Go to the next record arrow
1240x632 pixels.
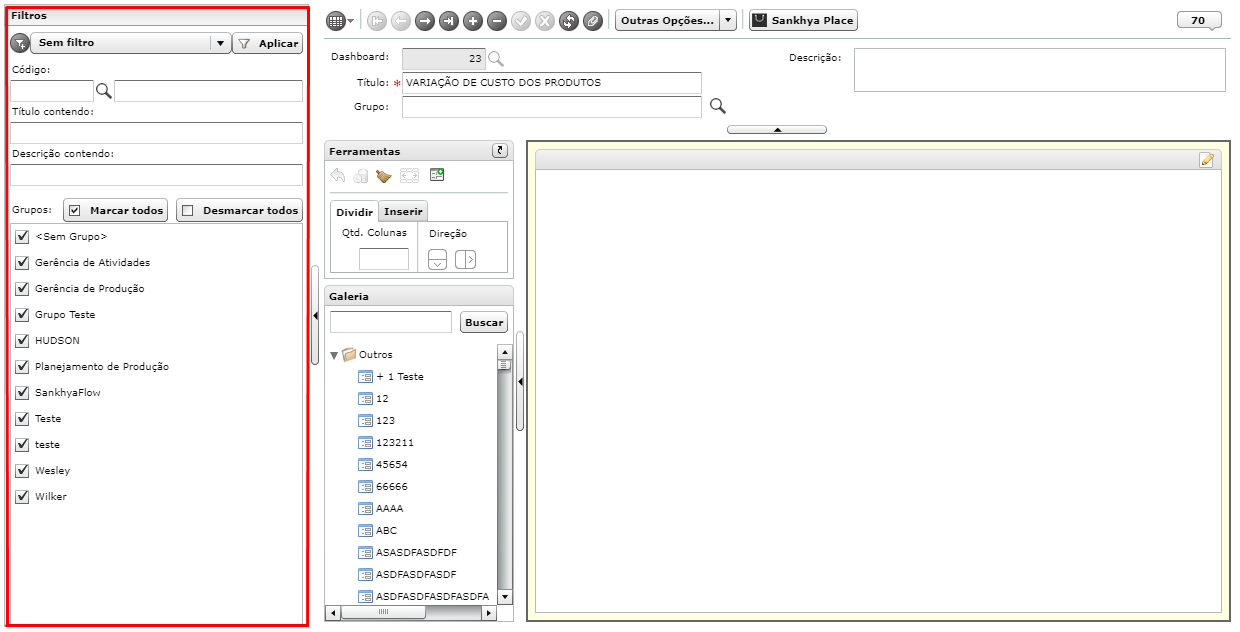point(424,20)
